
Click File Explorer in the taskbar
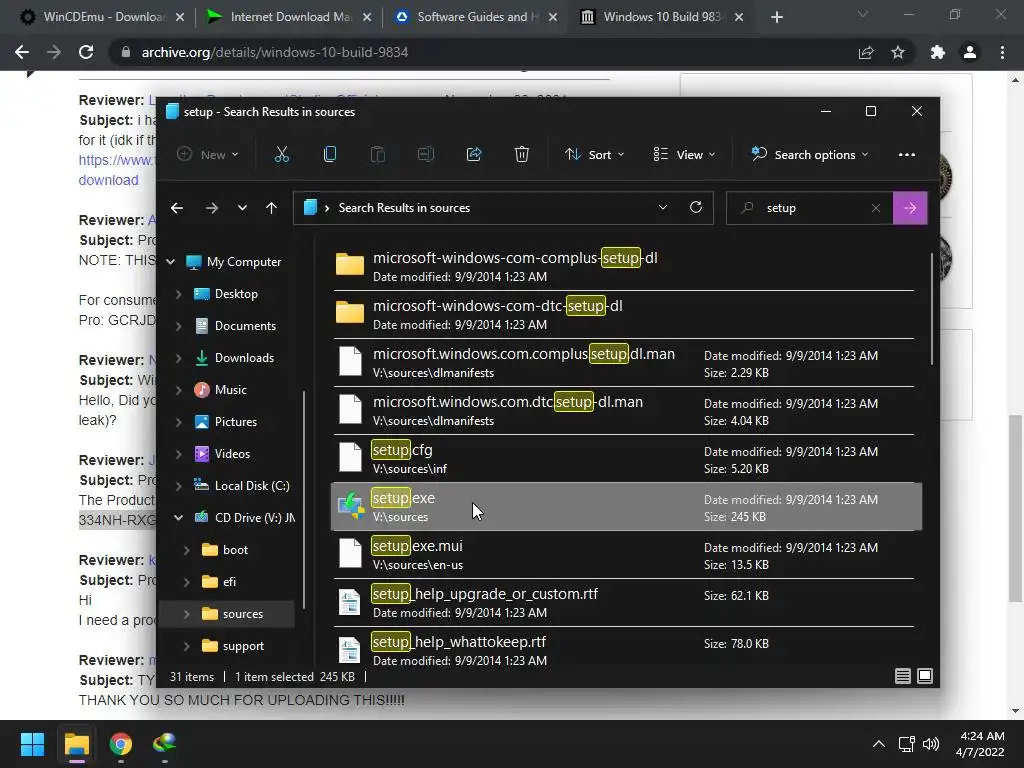point(76,744)
